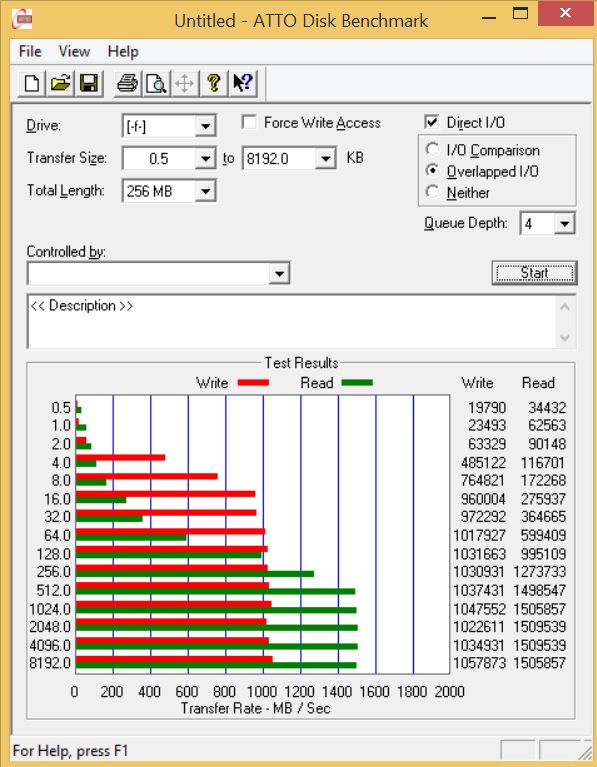
Task: Click the write value 19790
Action: point(487,407)
